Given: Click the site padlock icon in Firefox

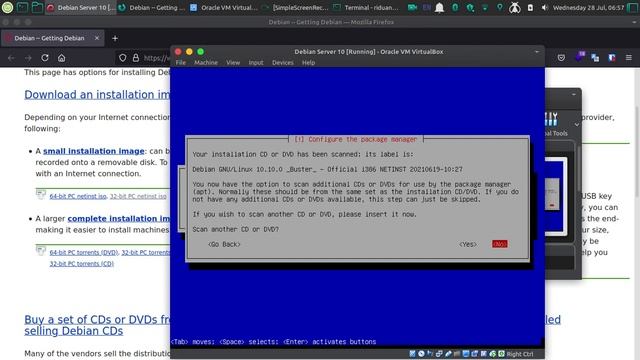Looking at the screenshot, I should 136,58.
